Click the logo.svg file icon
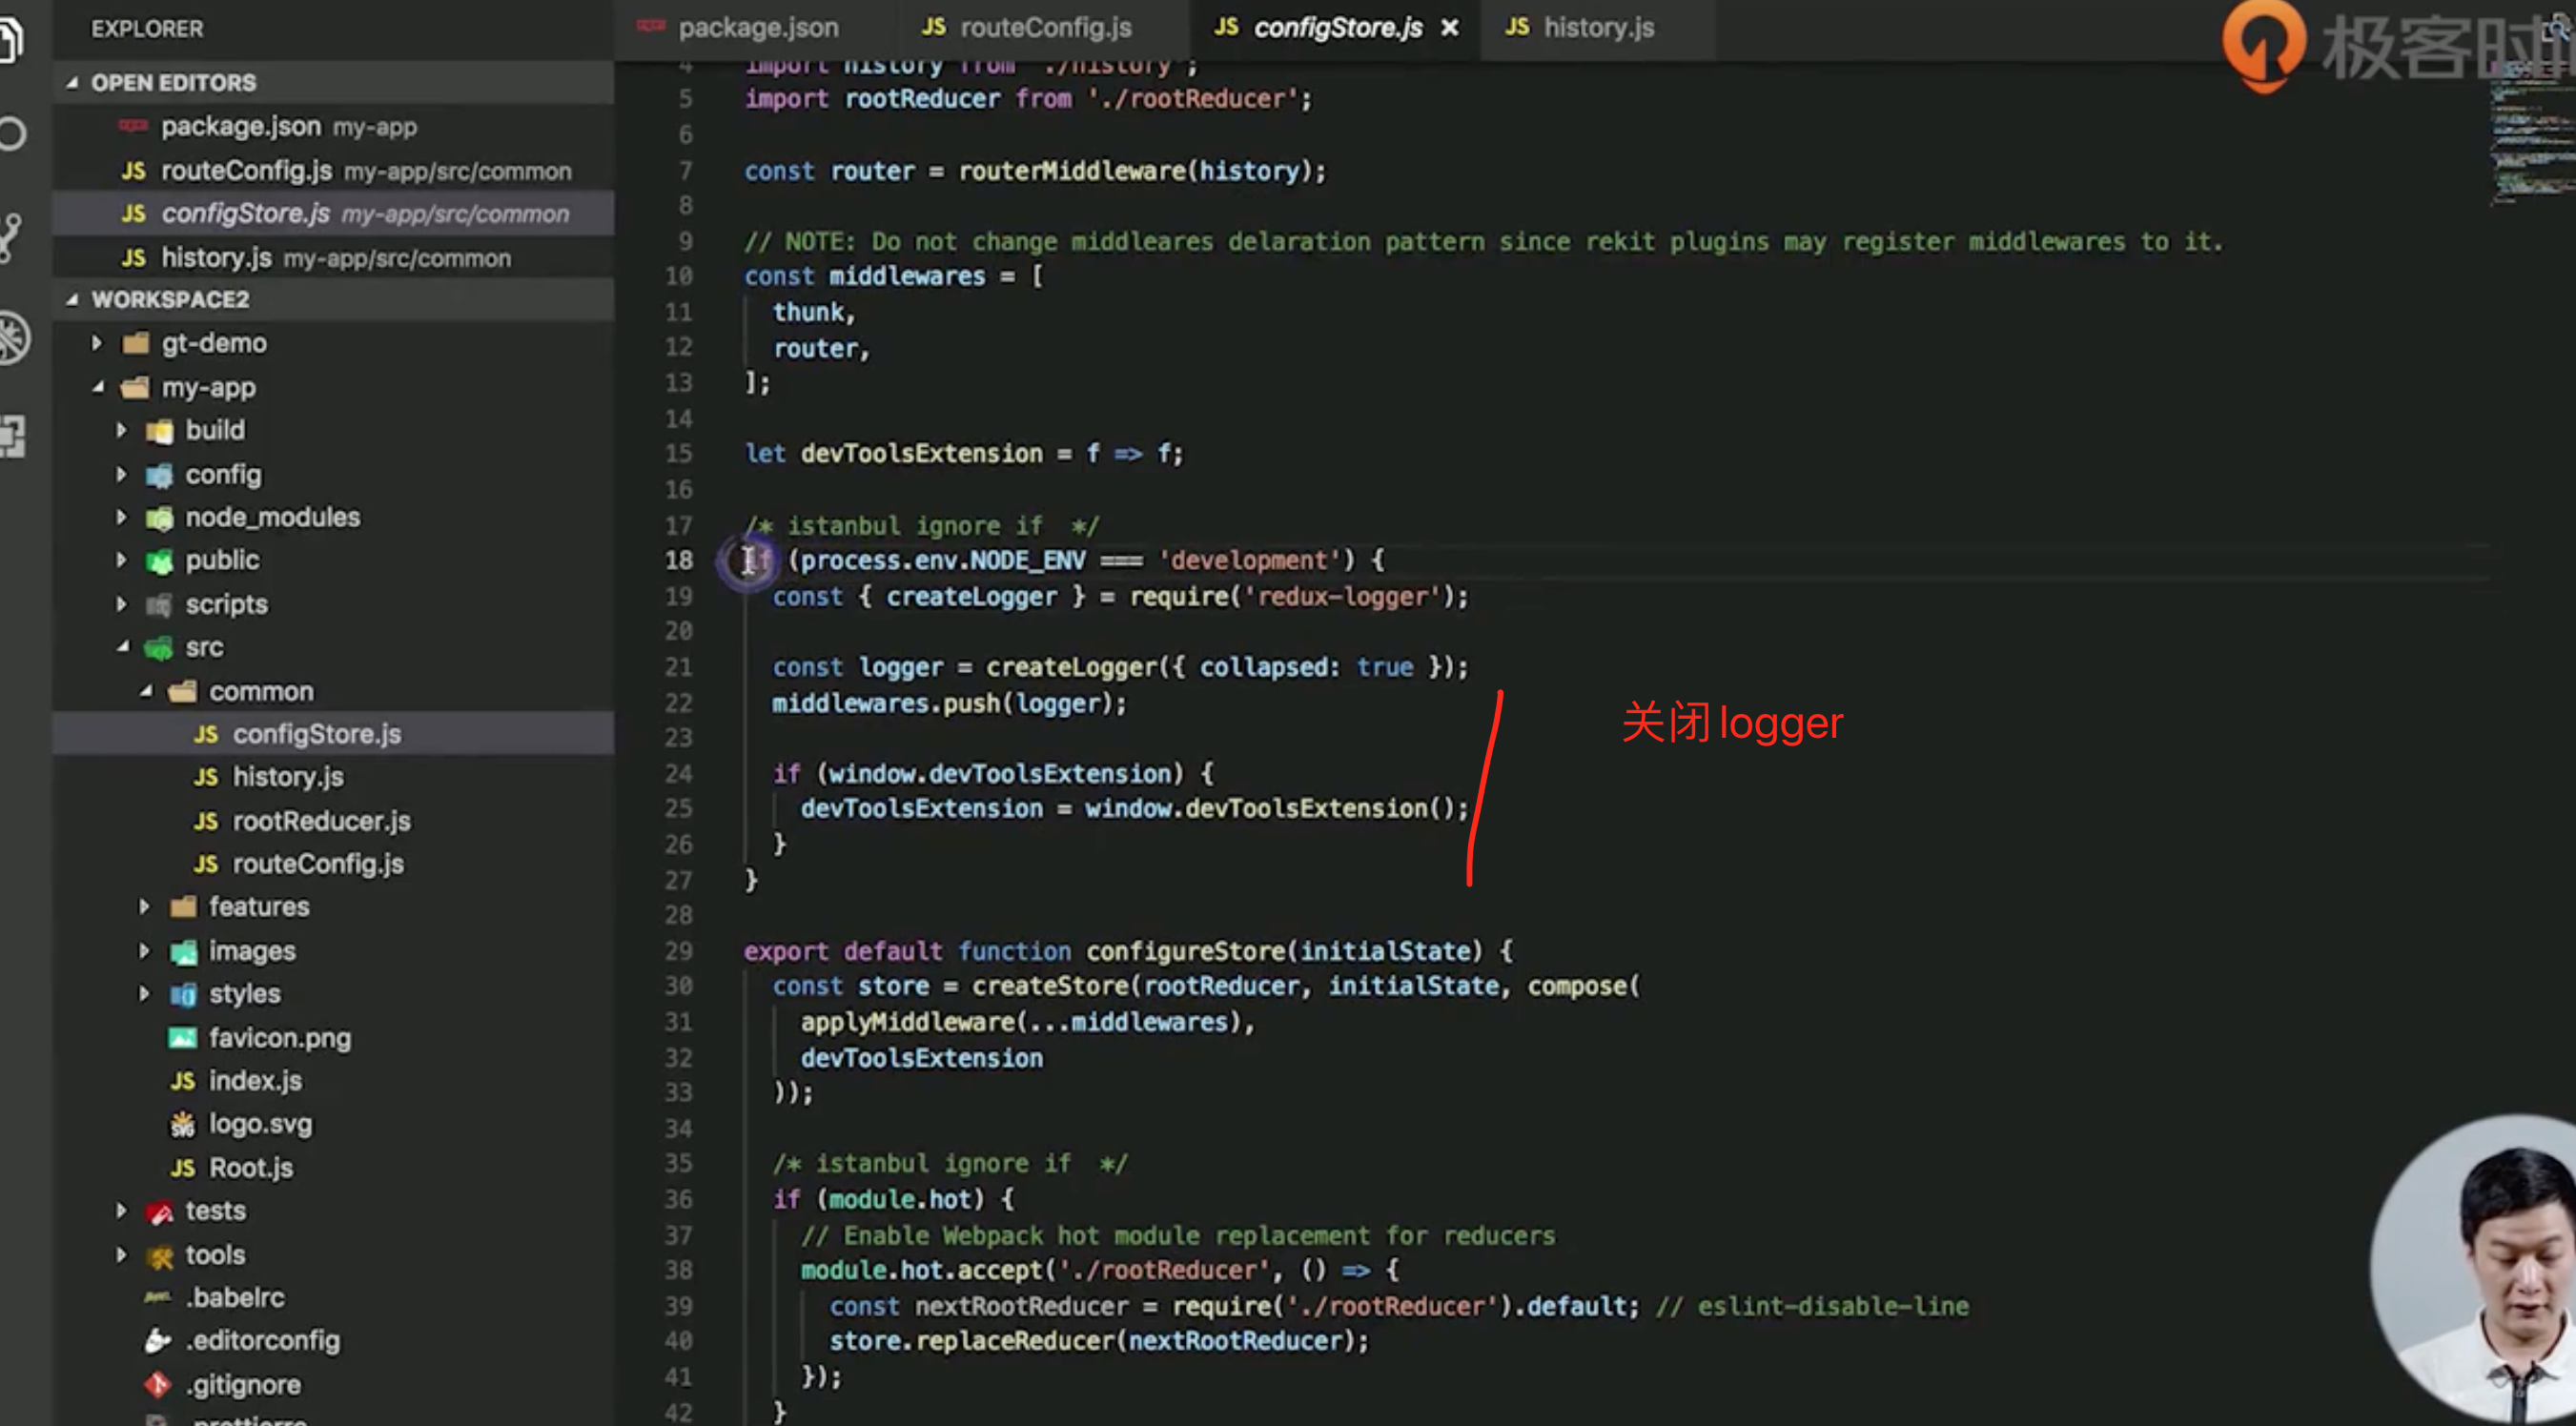Image resolution: width=2576 pixels, height=1426 pixels. (x=182, y=1125)
